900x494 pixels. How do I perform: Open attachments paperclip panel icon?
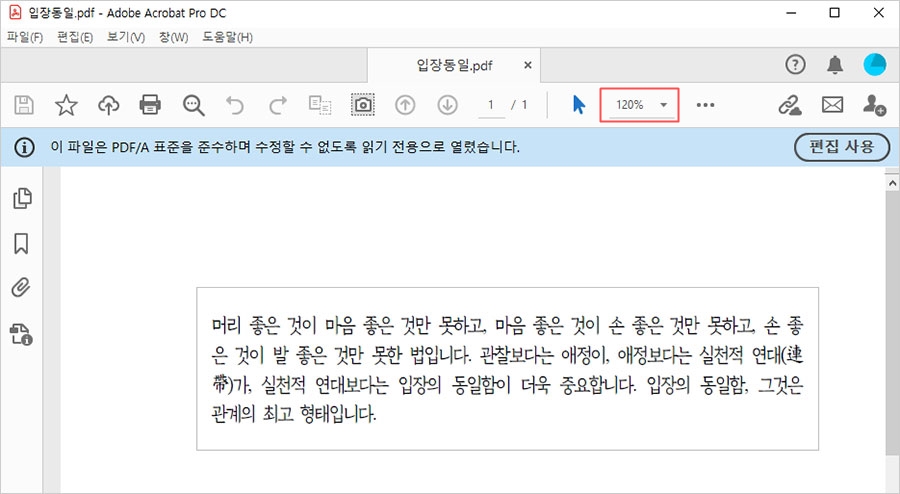(x=21, y=287)
